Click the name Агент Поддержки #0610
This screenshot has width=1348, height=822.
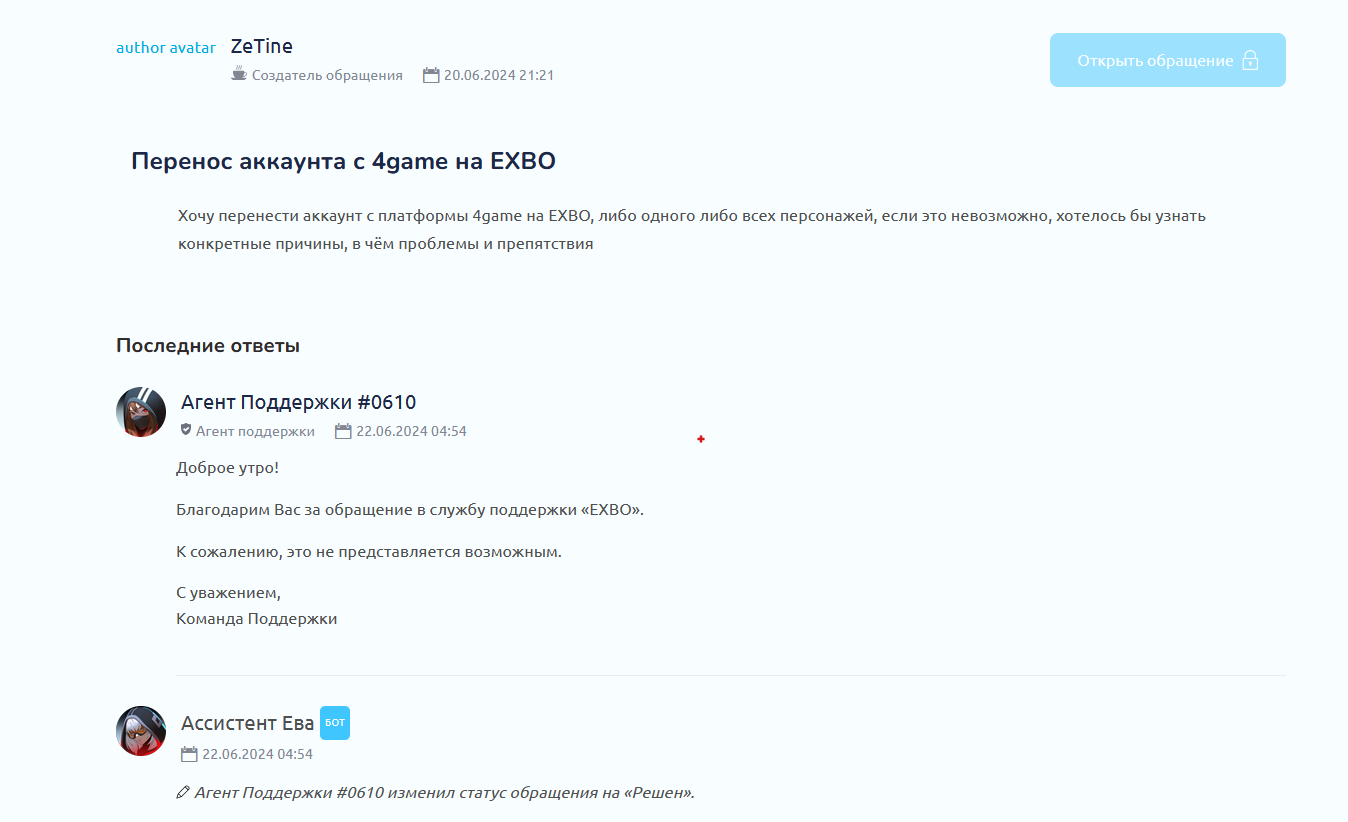click(x=298, y=402)
